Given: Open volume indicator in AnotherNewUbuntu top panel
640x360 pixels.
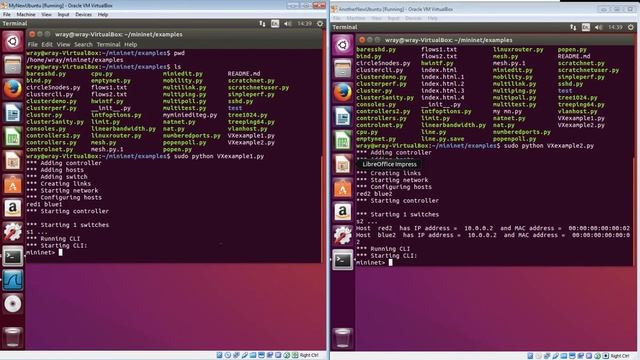Looking at the screenshot, I should (x=599, y=27).
